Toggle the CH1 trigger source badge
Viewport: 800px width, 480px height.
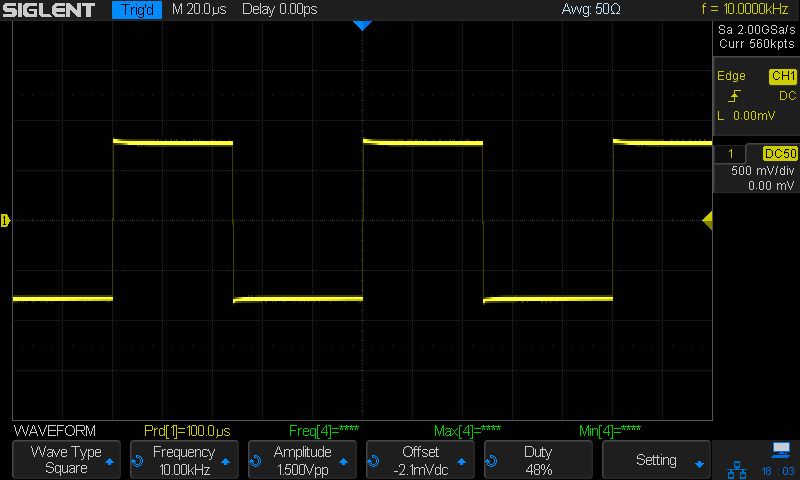coord(783,76)
